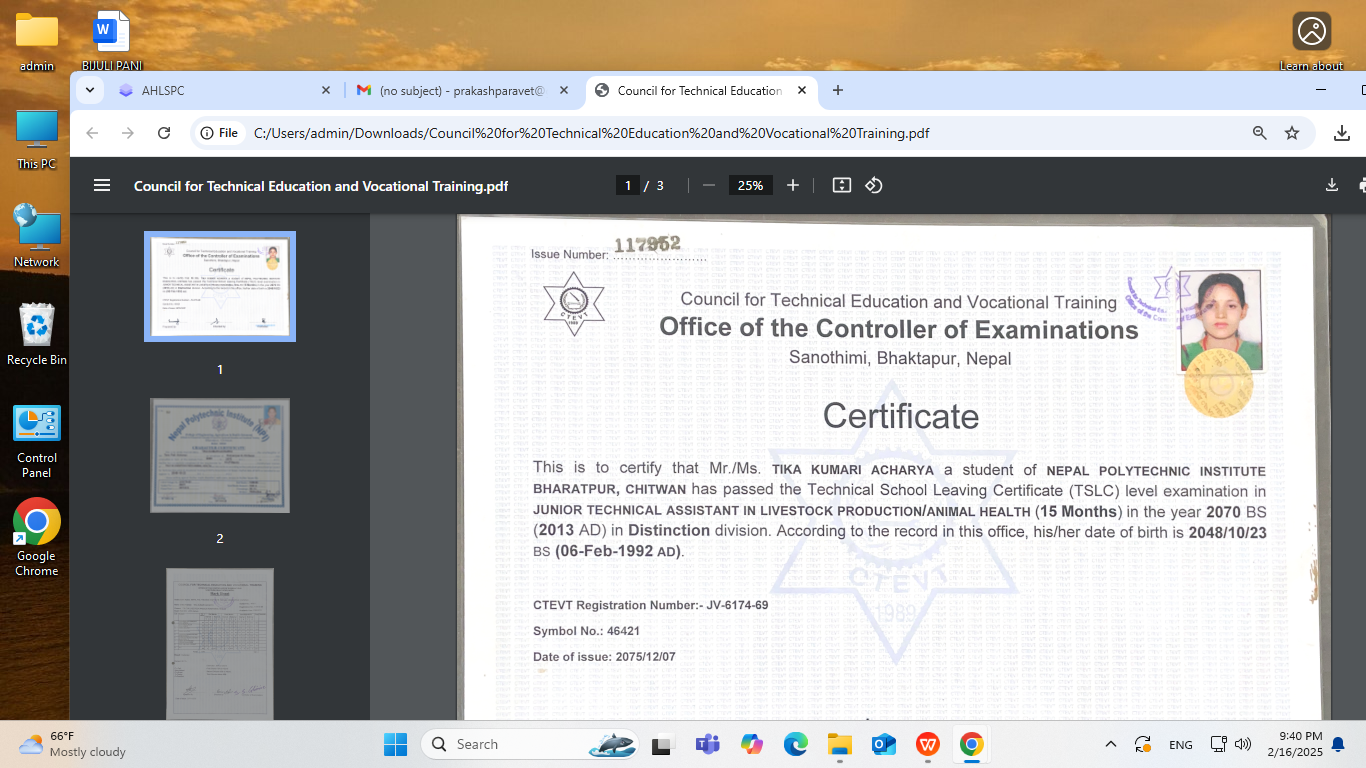This screenshot has width=1366, height=768.
Task: Open Control Panel desktop shortcut
Action: (37, 442)
